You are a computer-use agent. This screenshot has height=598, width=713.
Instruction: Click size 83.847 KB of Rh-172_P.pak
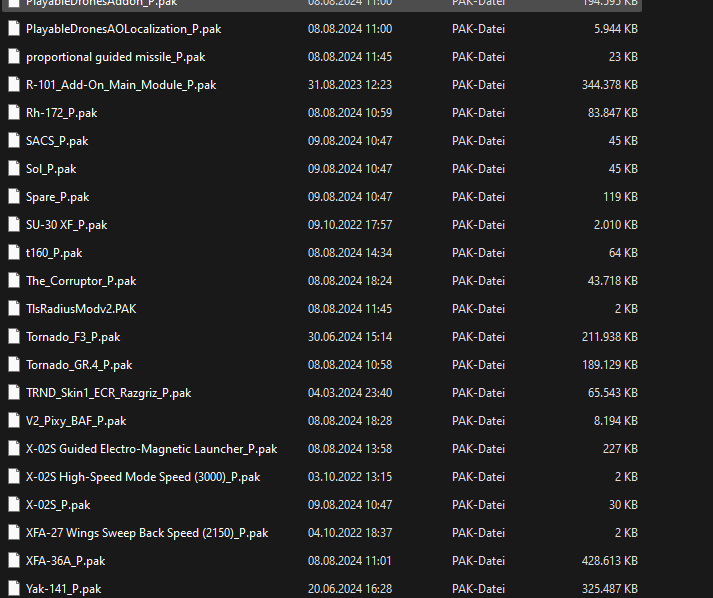(613, 113)
